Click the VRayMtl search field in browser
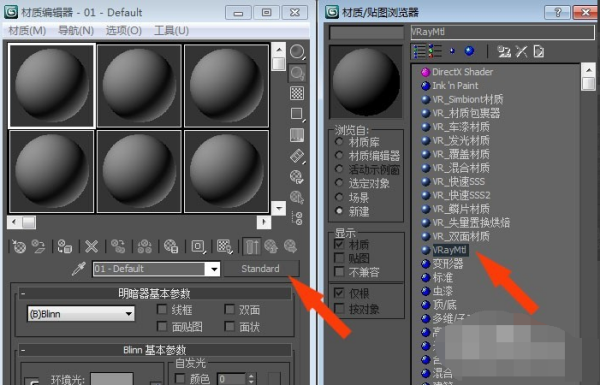Viewport: 600px width, 385px height. point(502,32)
